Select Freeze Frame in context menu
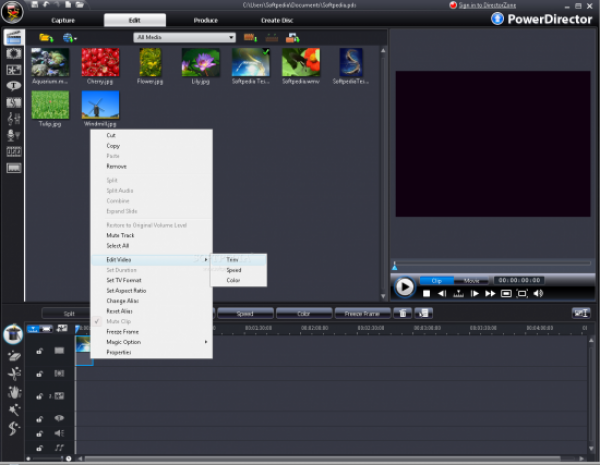The width and height of the screenshot is (600, 465). [x=123, y=332]
